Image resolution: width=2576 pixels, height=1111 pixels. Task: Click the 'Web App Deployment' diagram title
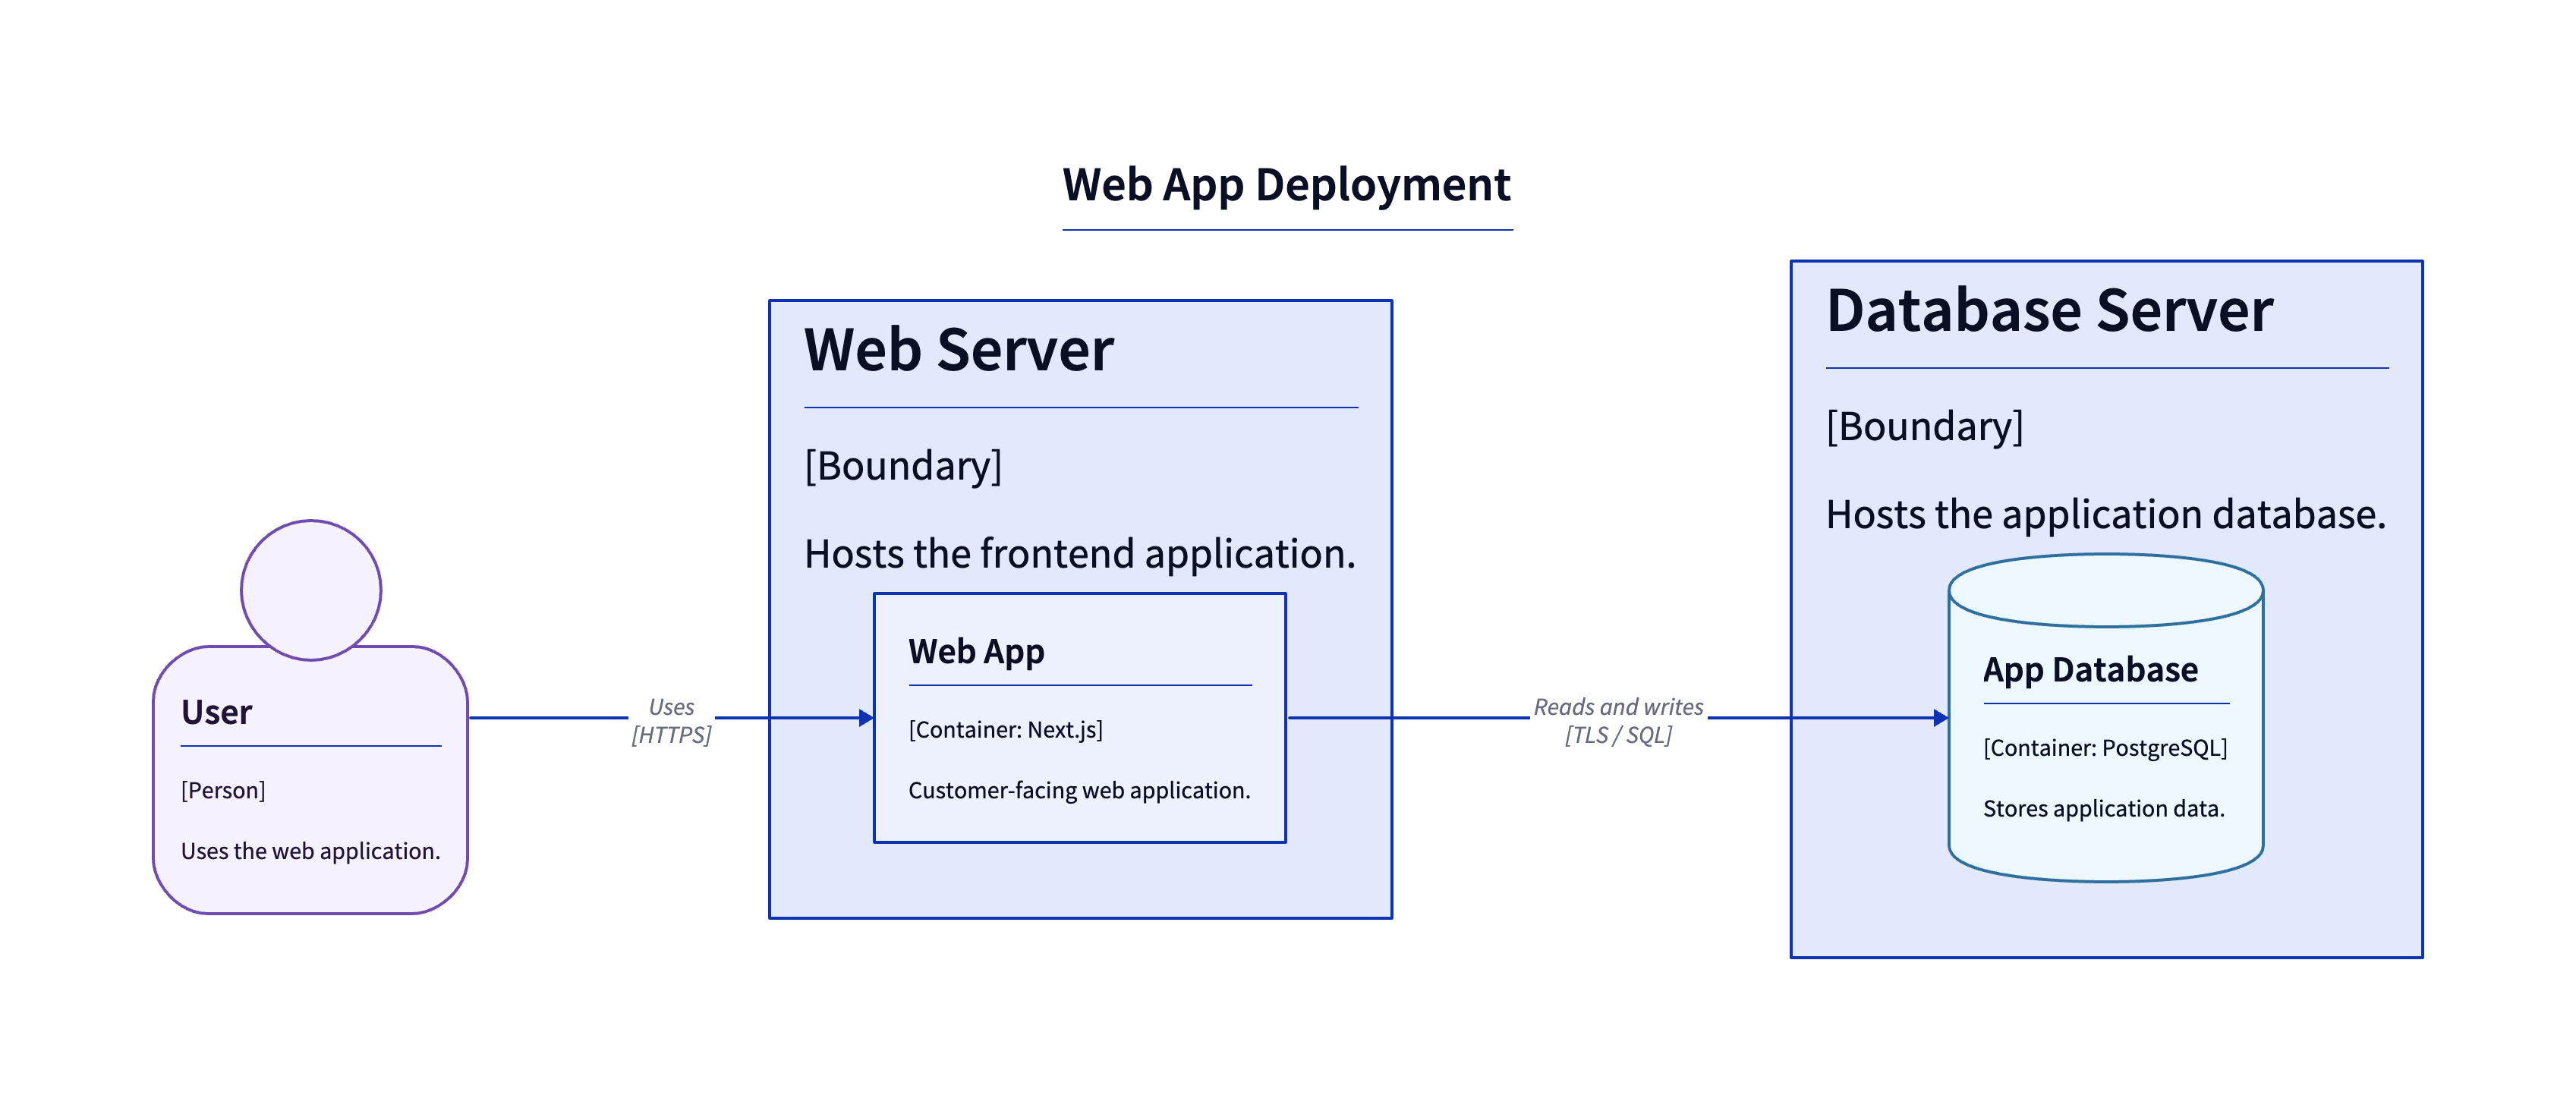[x=1286, y=185]
